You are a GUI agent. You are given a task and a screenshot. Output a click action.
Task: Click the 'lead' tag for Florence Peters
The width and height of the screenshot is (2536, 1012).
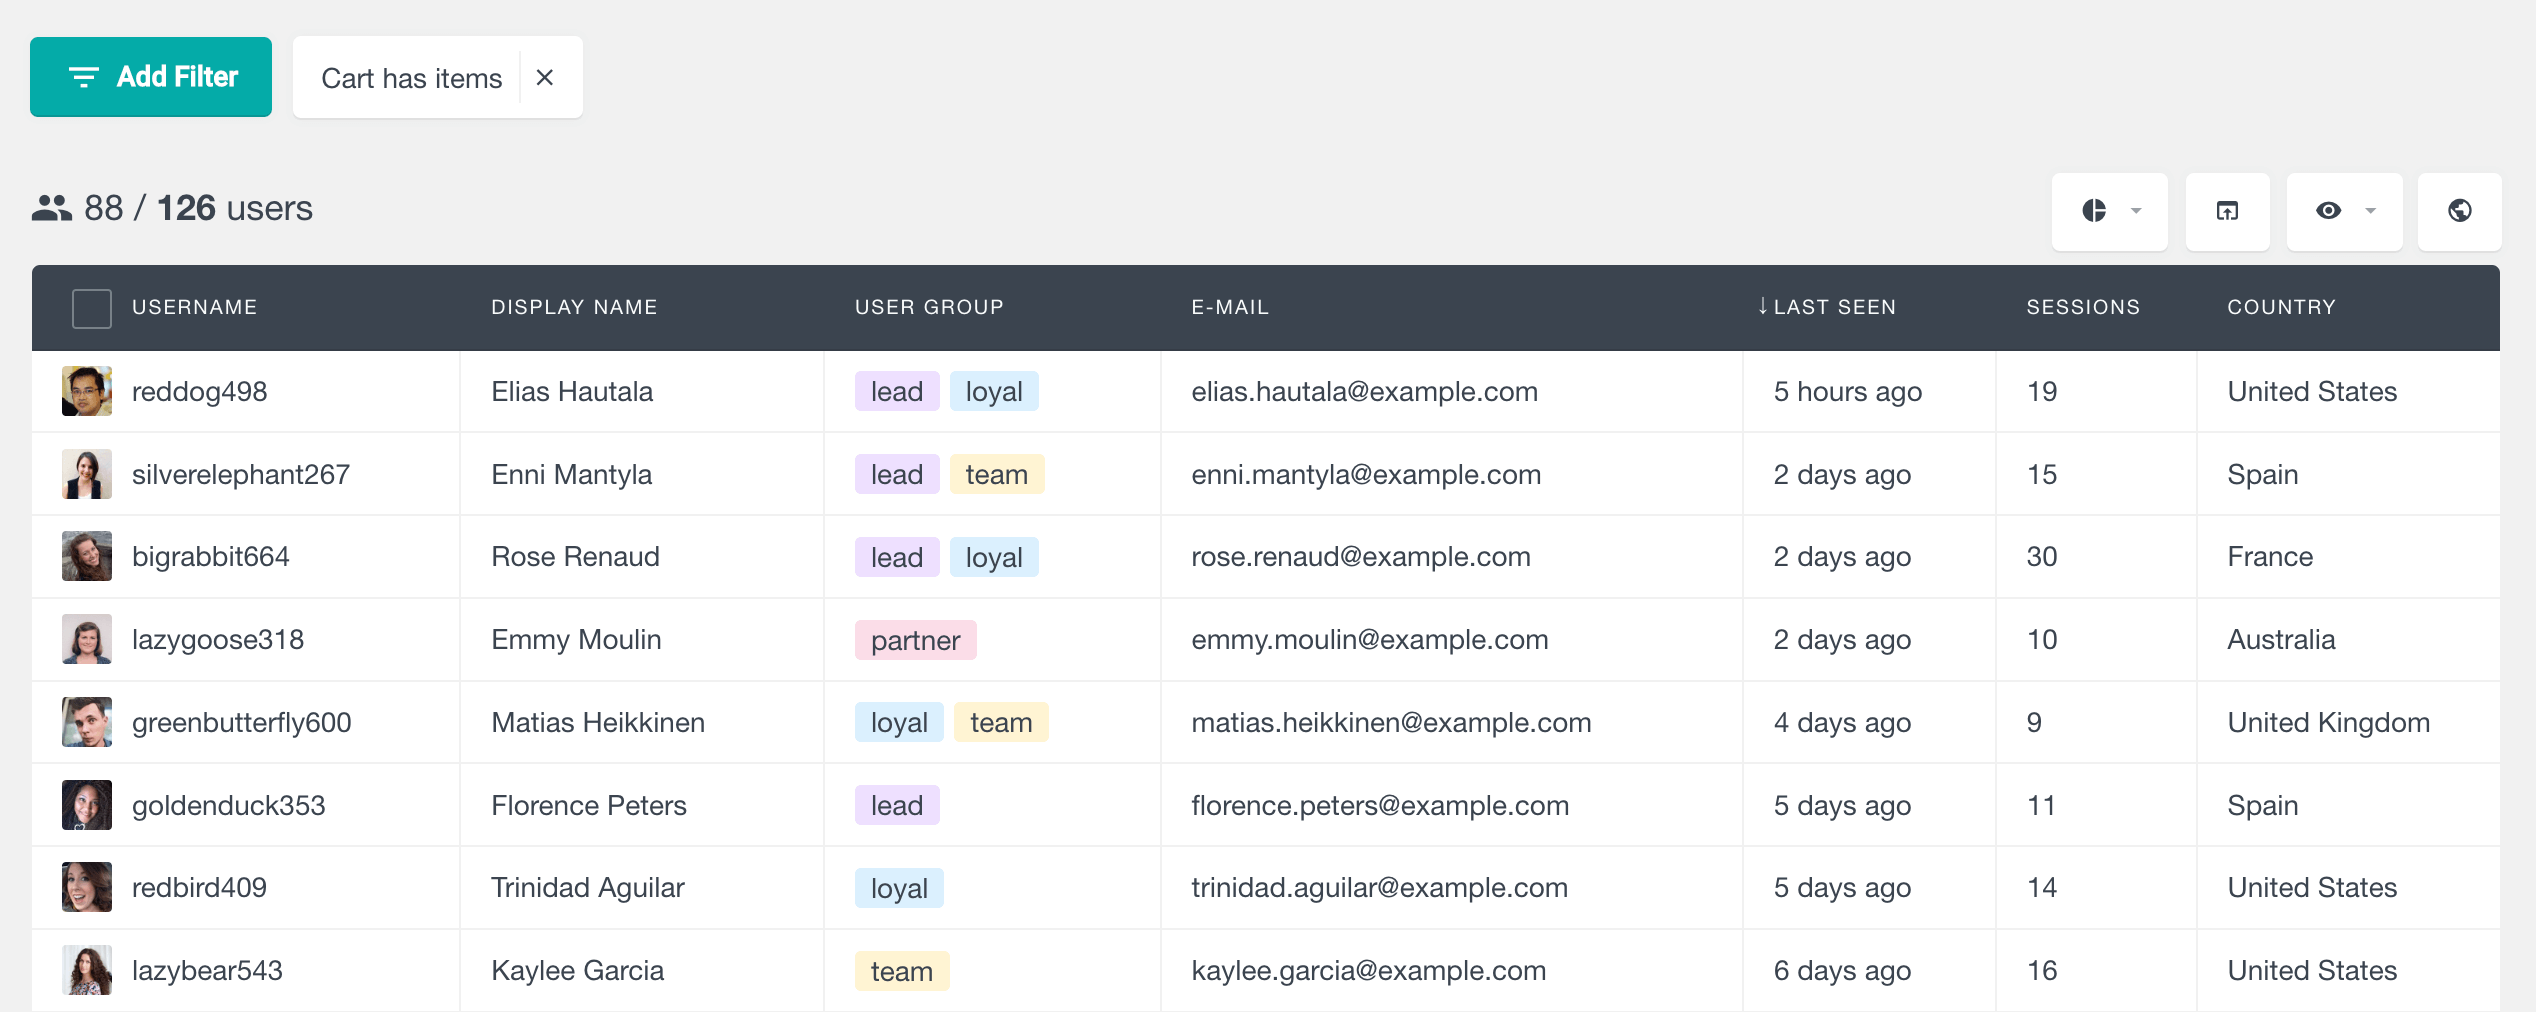(896, 806)
